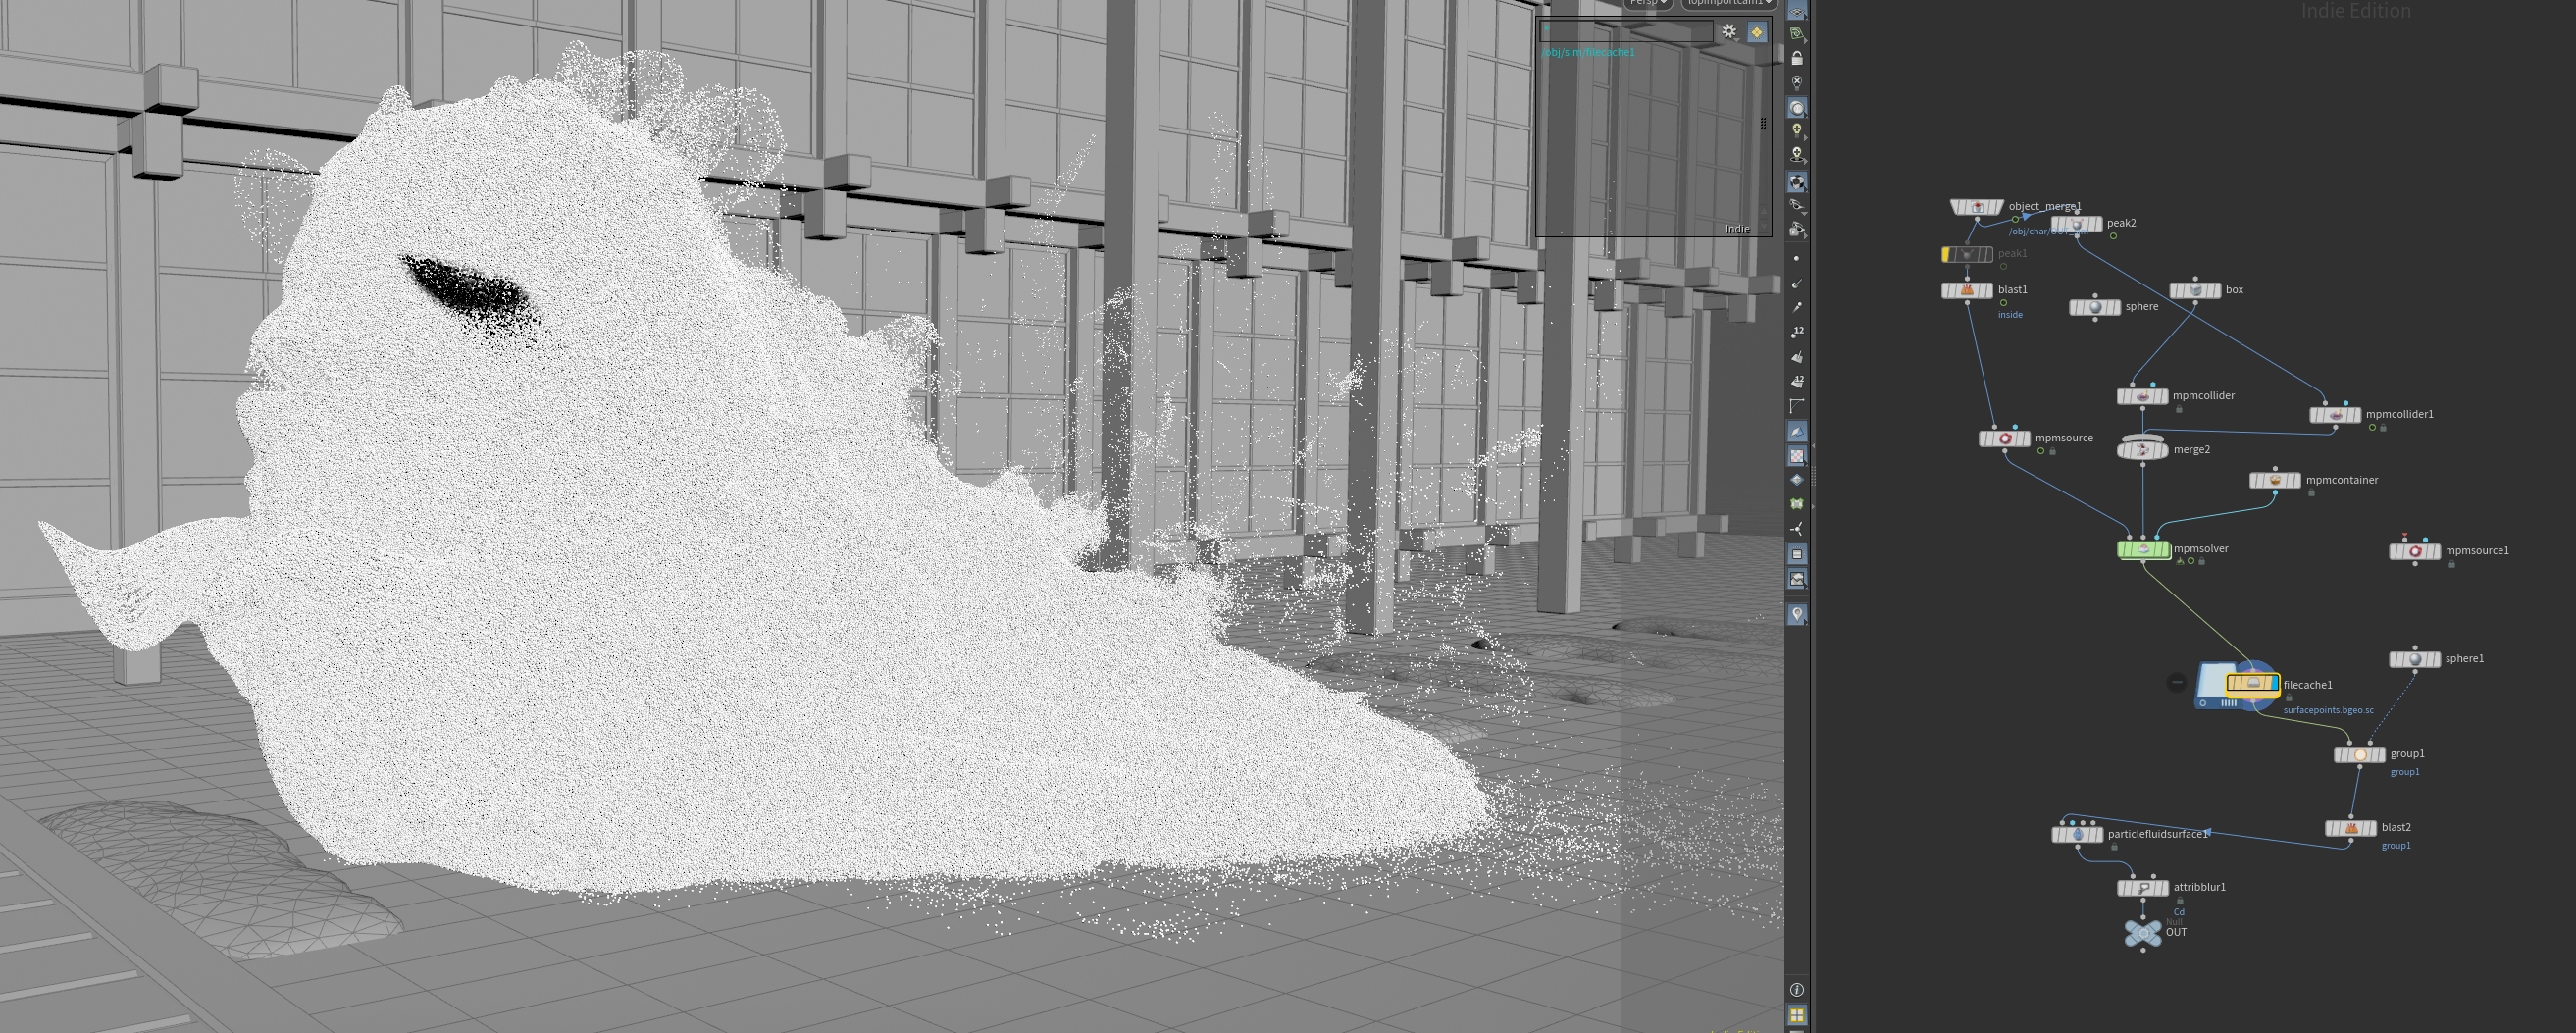Click the filecache1 node label
The height and width of the screenshot is (1033, 2576).
pyautogui.click(x=2308, y=685)
